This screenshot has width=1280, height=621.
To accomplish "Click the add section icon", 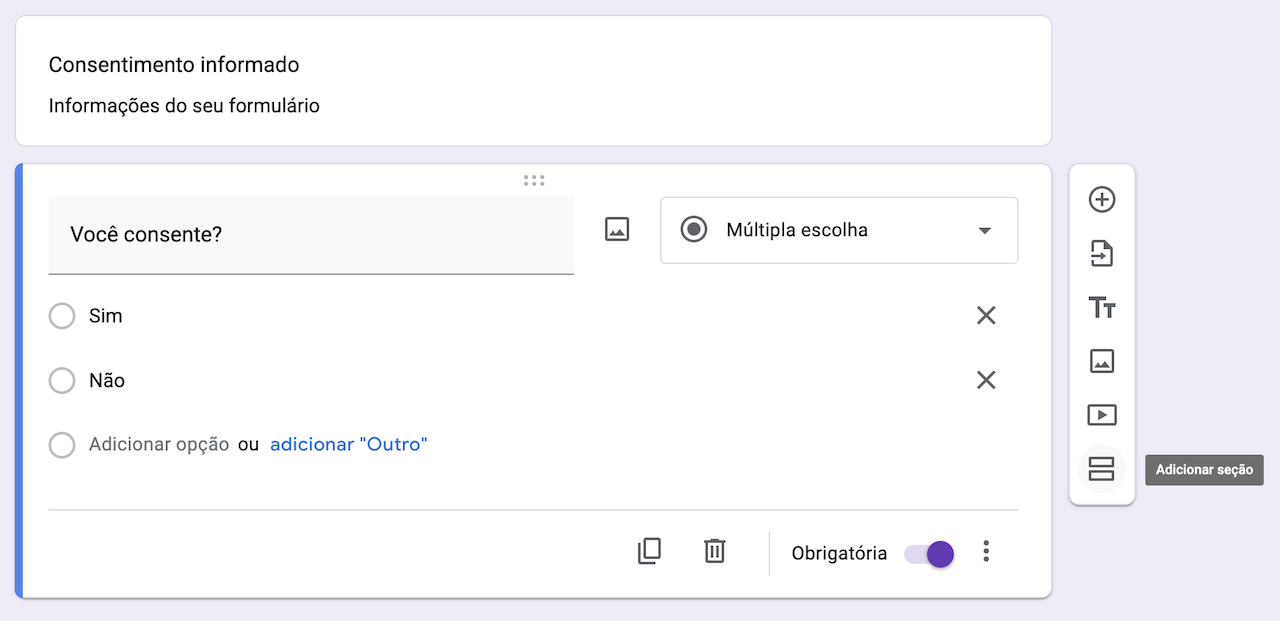I will (x=1101, y=468).
